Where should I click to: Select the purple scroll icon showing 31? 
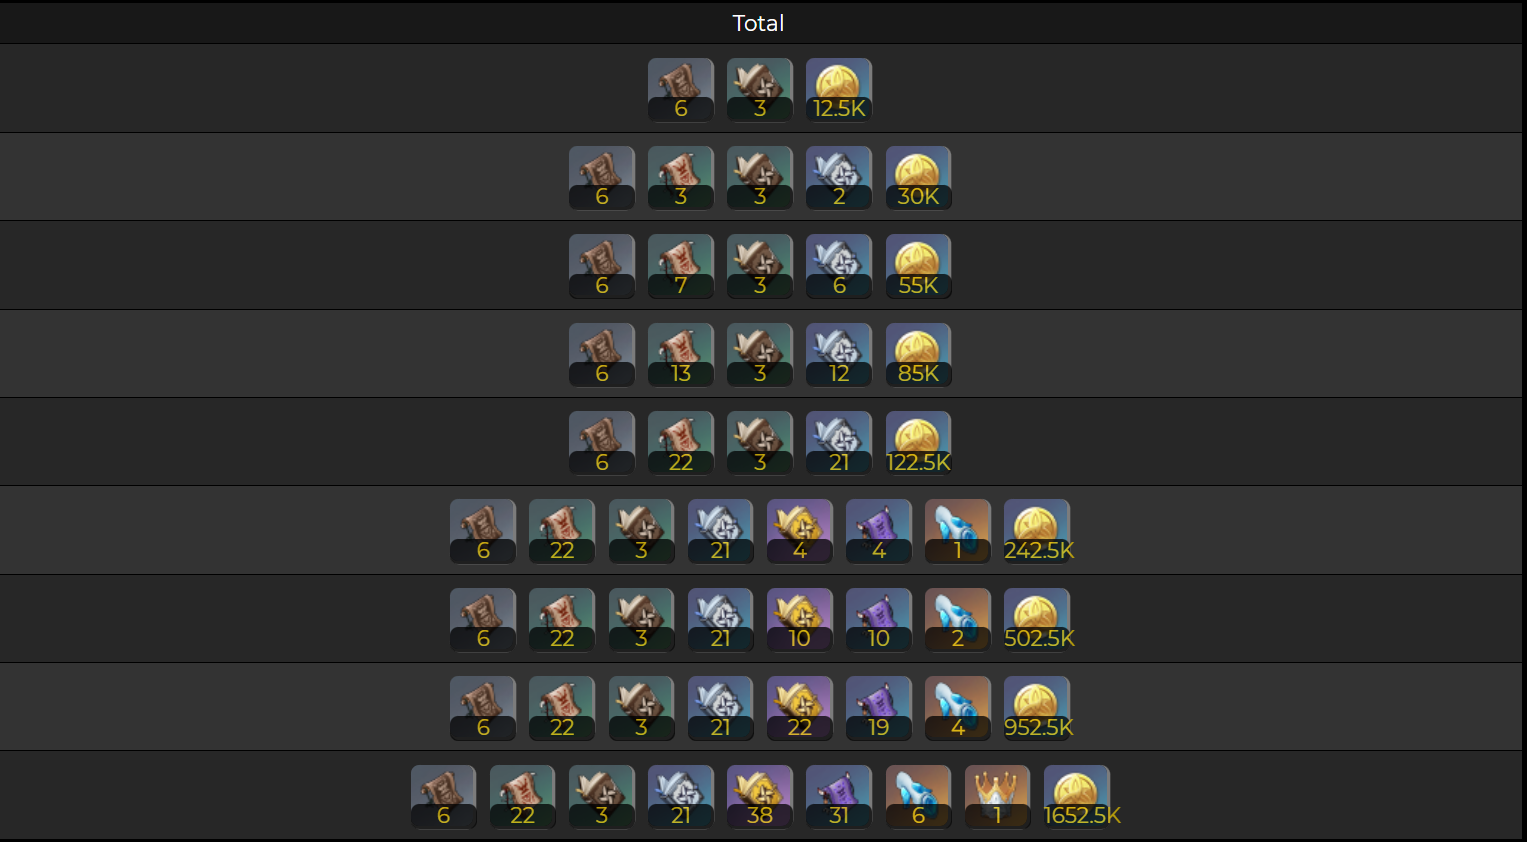point(839,797)
